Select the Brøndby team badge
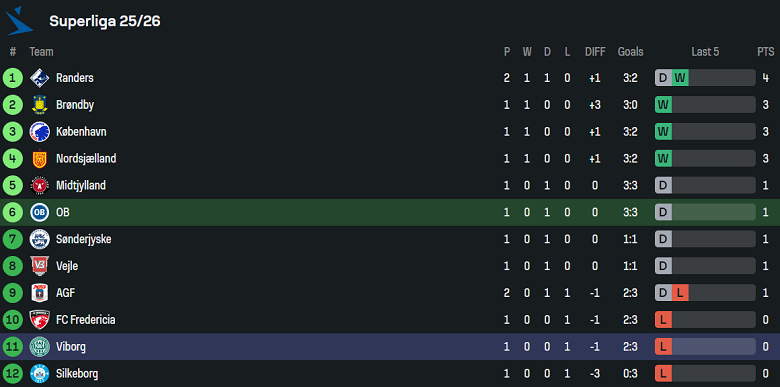The height and width of the screenshot is (387, 780). pos(39,105)
